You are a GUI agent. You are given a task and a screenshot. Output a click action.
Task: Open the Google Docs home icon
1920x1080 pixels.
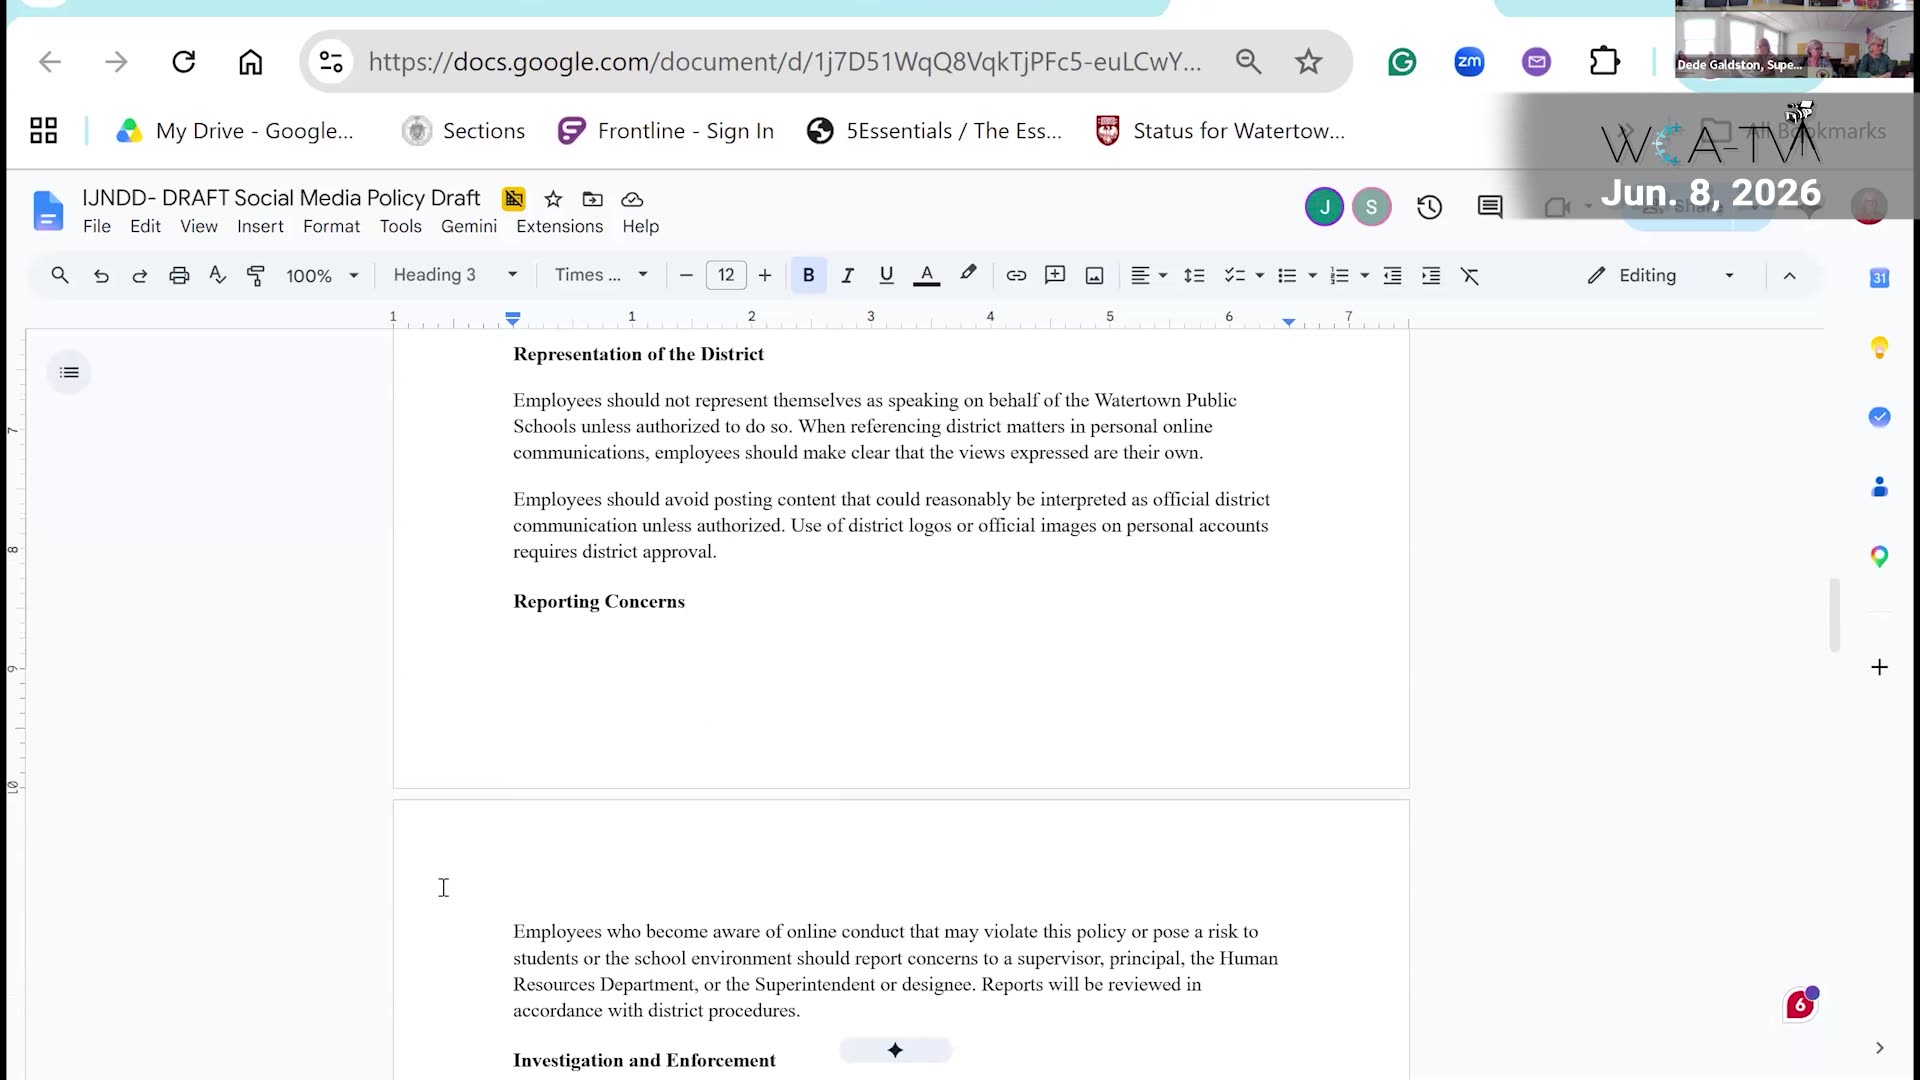click(48, 211)
